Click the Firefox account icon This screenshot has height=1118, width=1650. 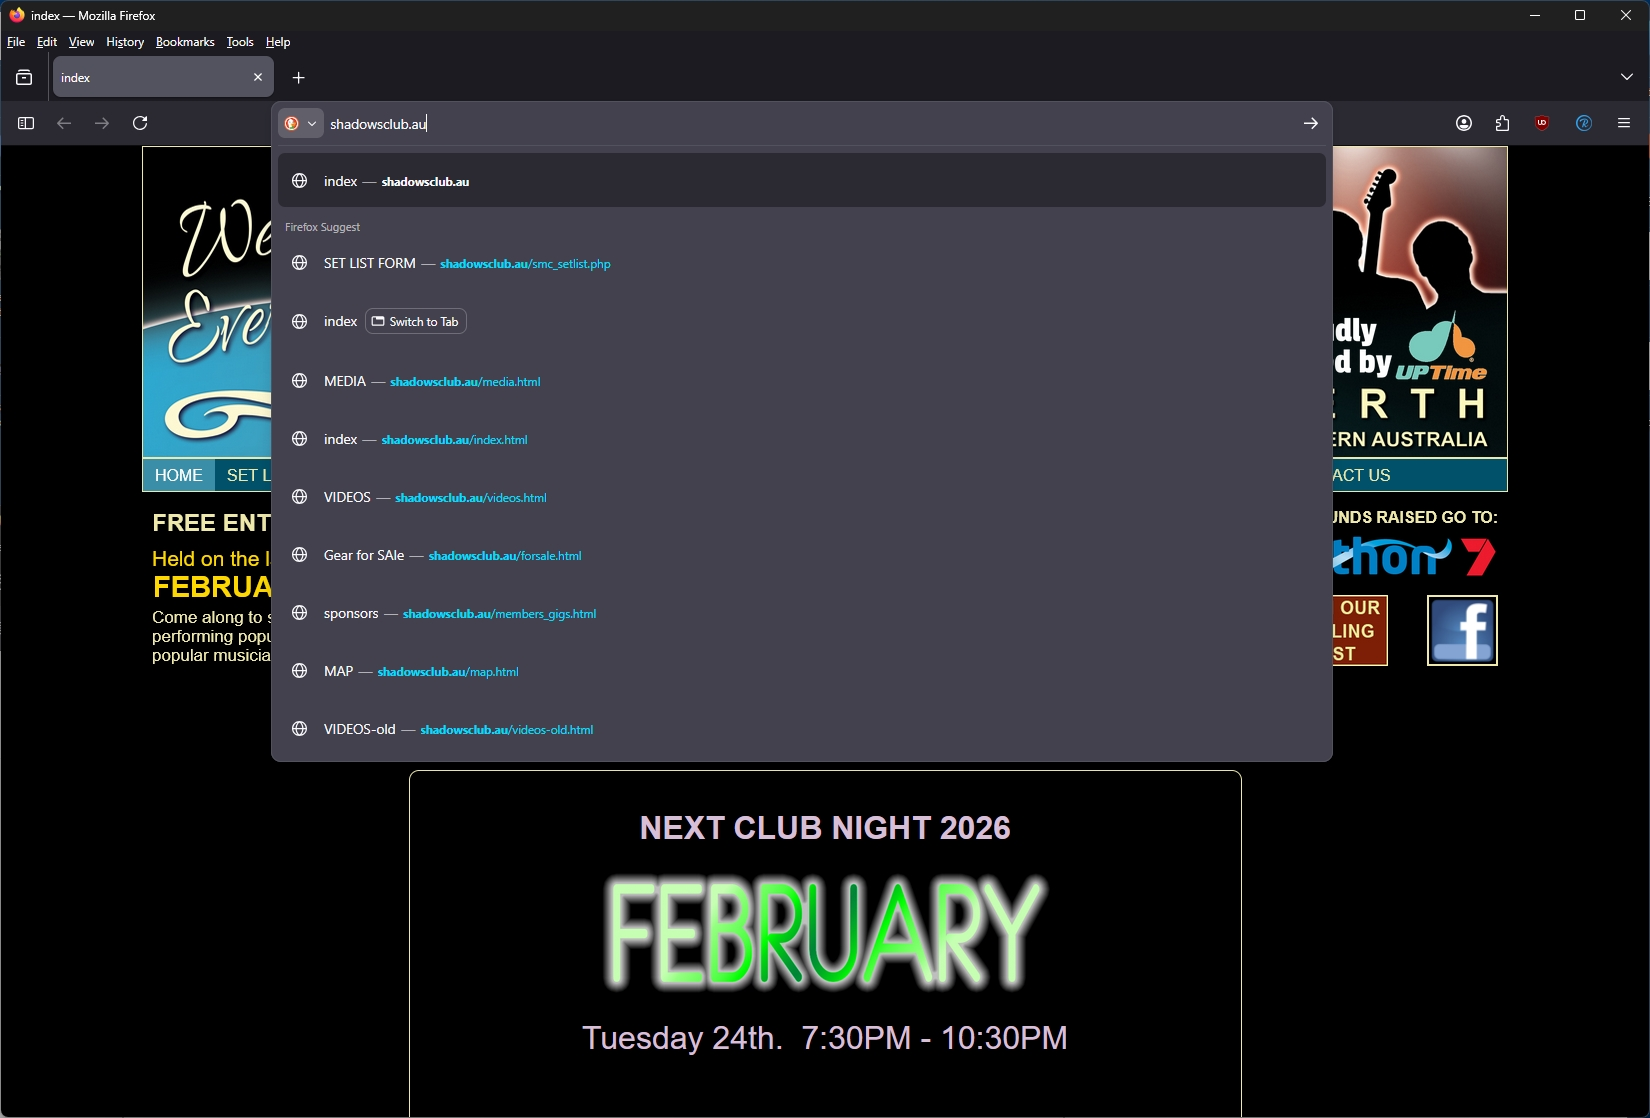click(1464, 123)
